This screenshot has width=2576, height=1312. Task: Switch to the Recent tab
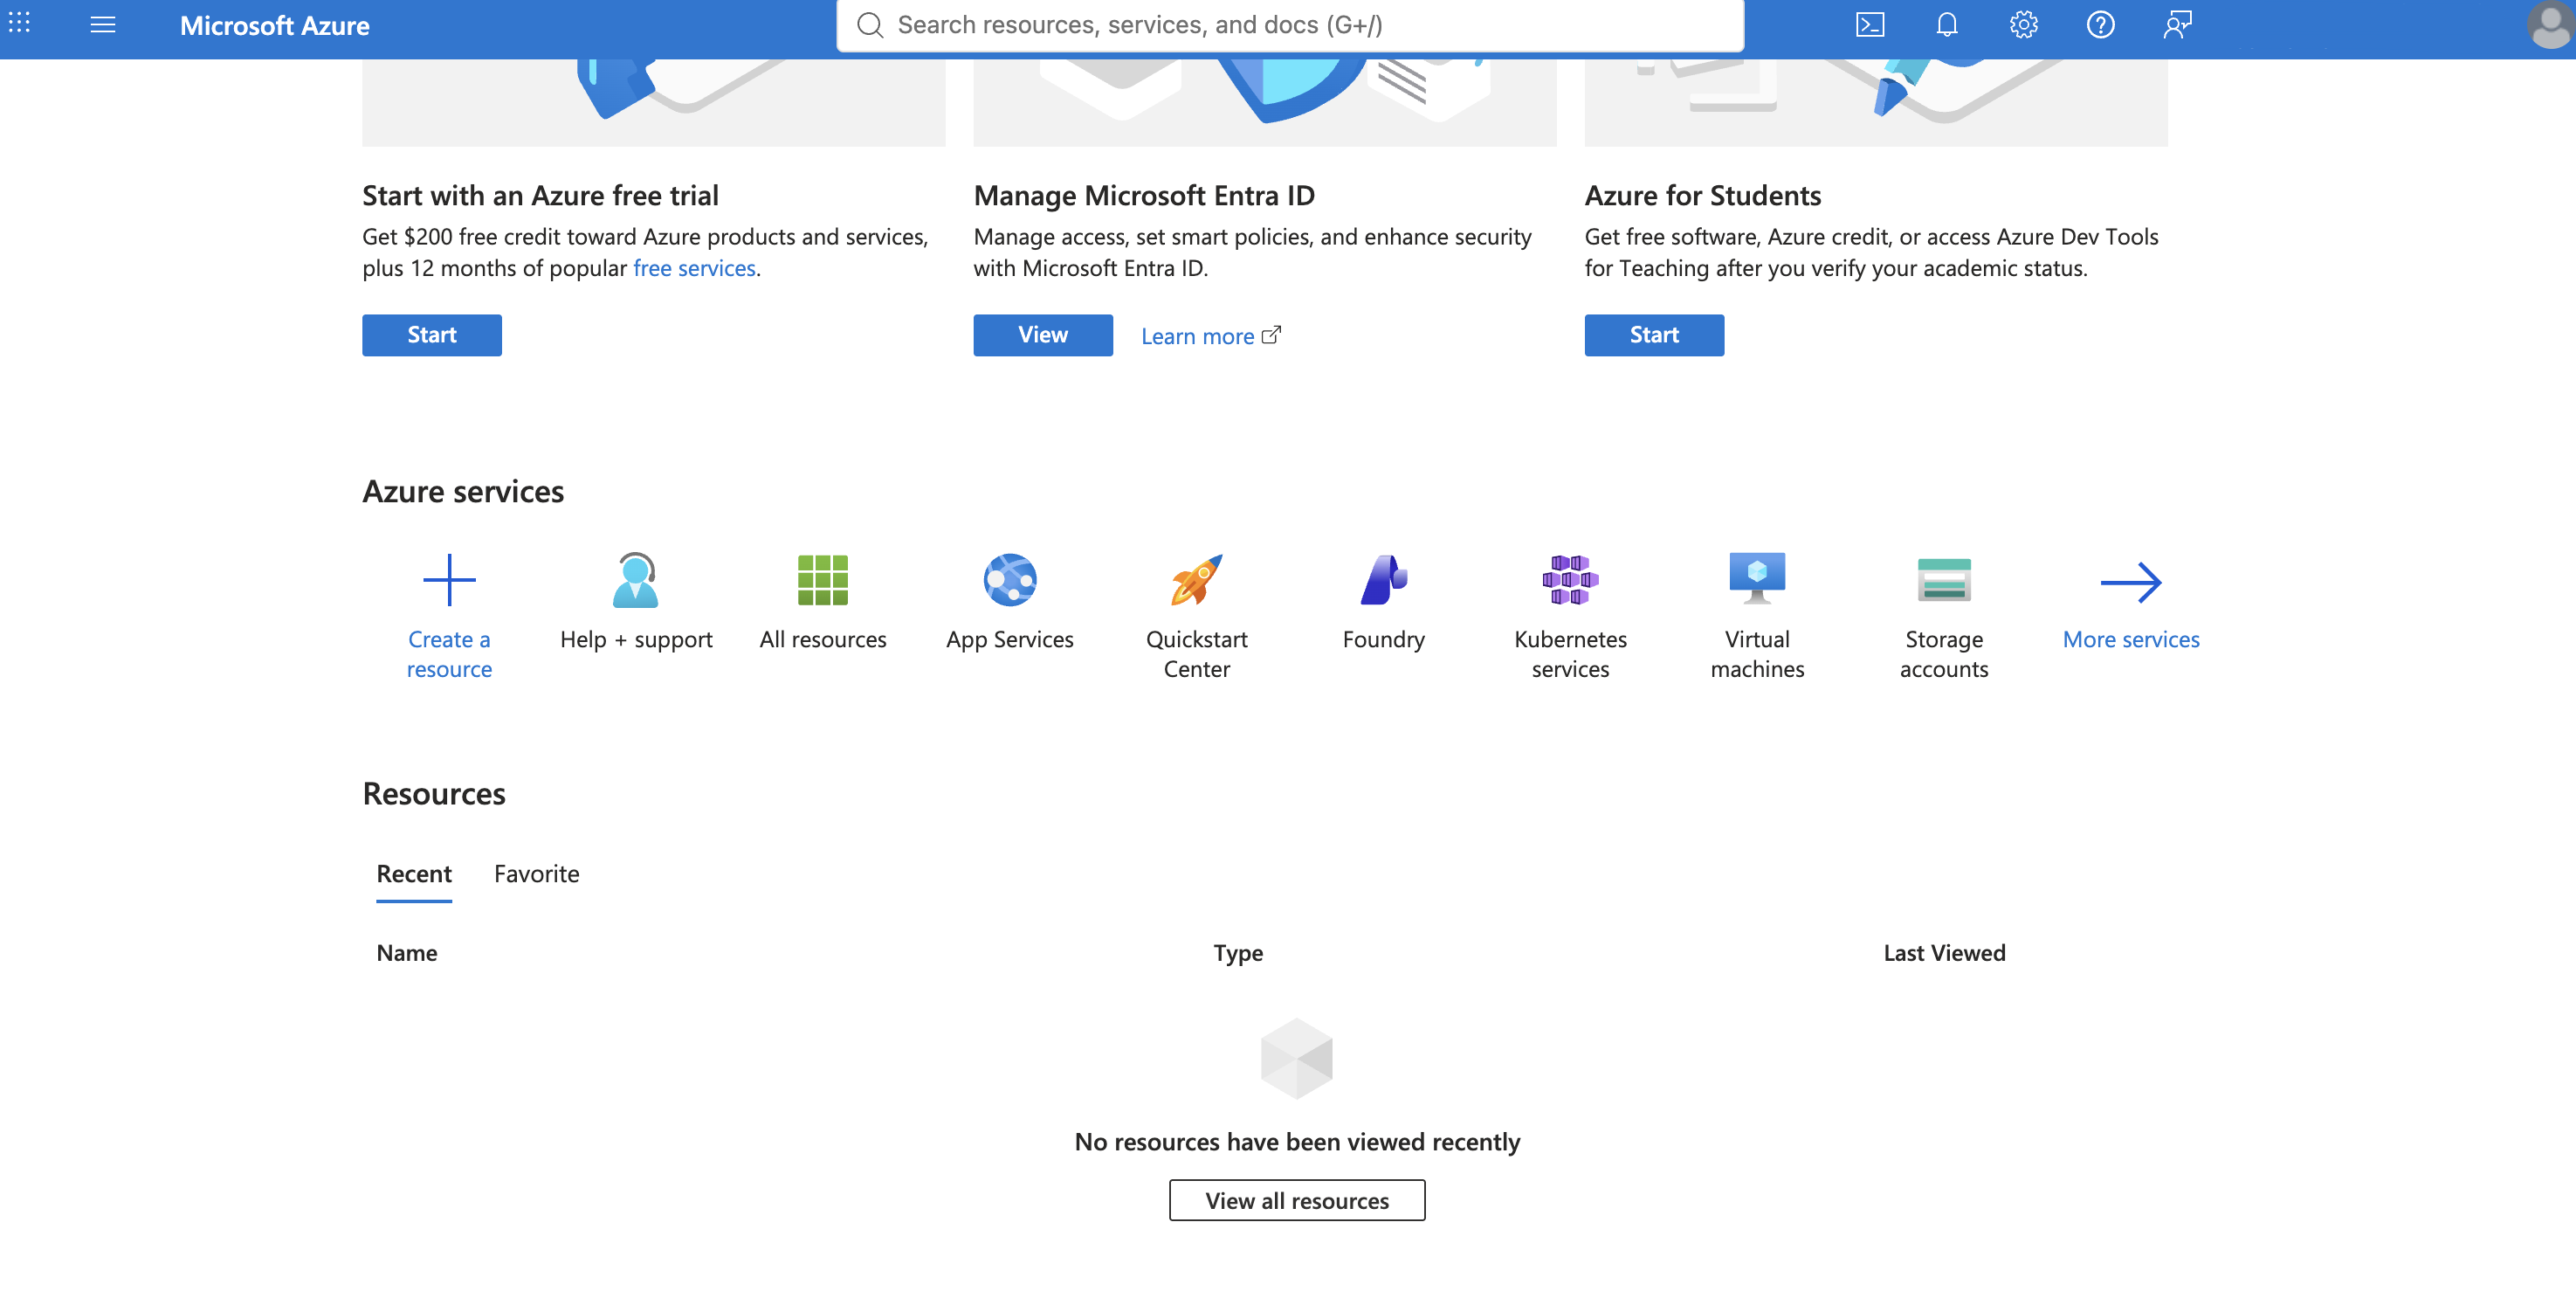[x=414, y=874]
